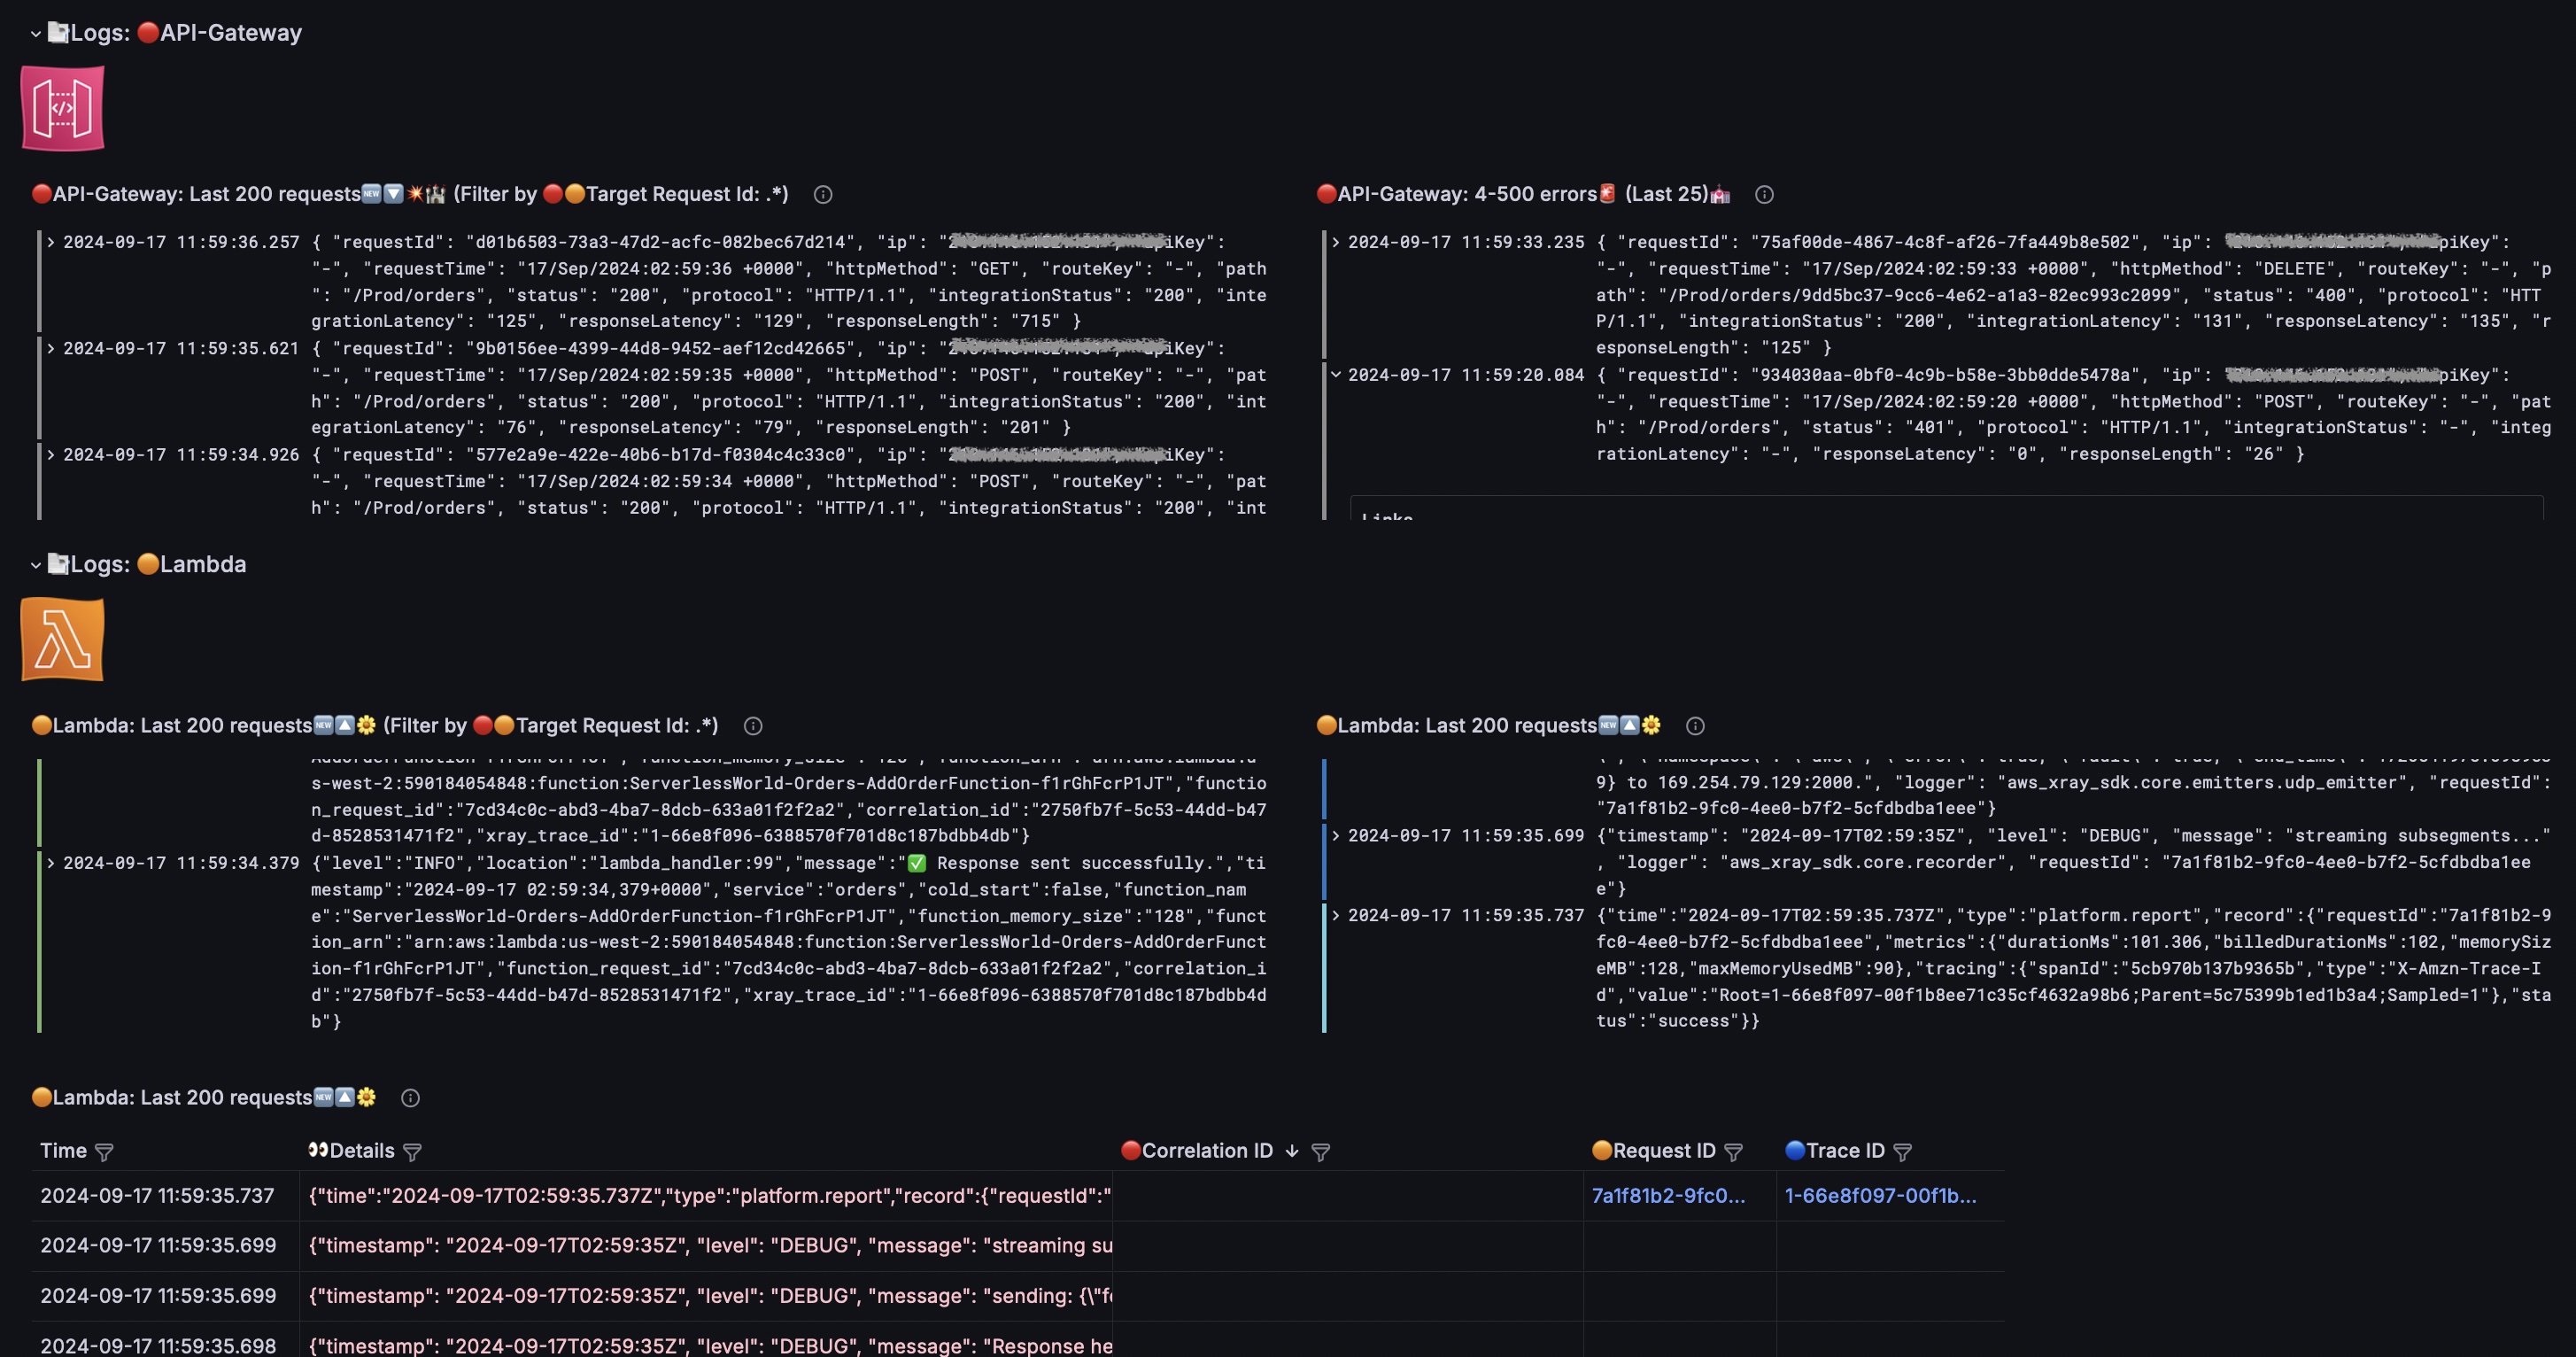Image resolution: width=2576 pixels, height=1357 pixels.
Task: Click the pink API Gateway service icon
Action: (x=63, y=108)
